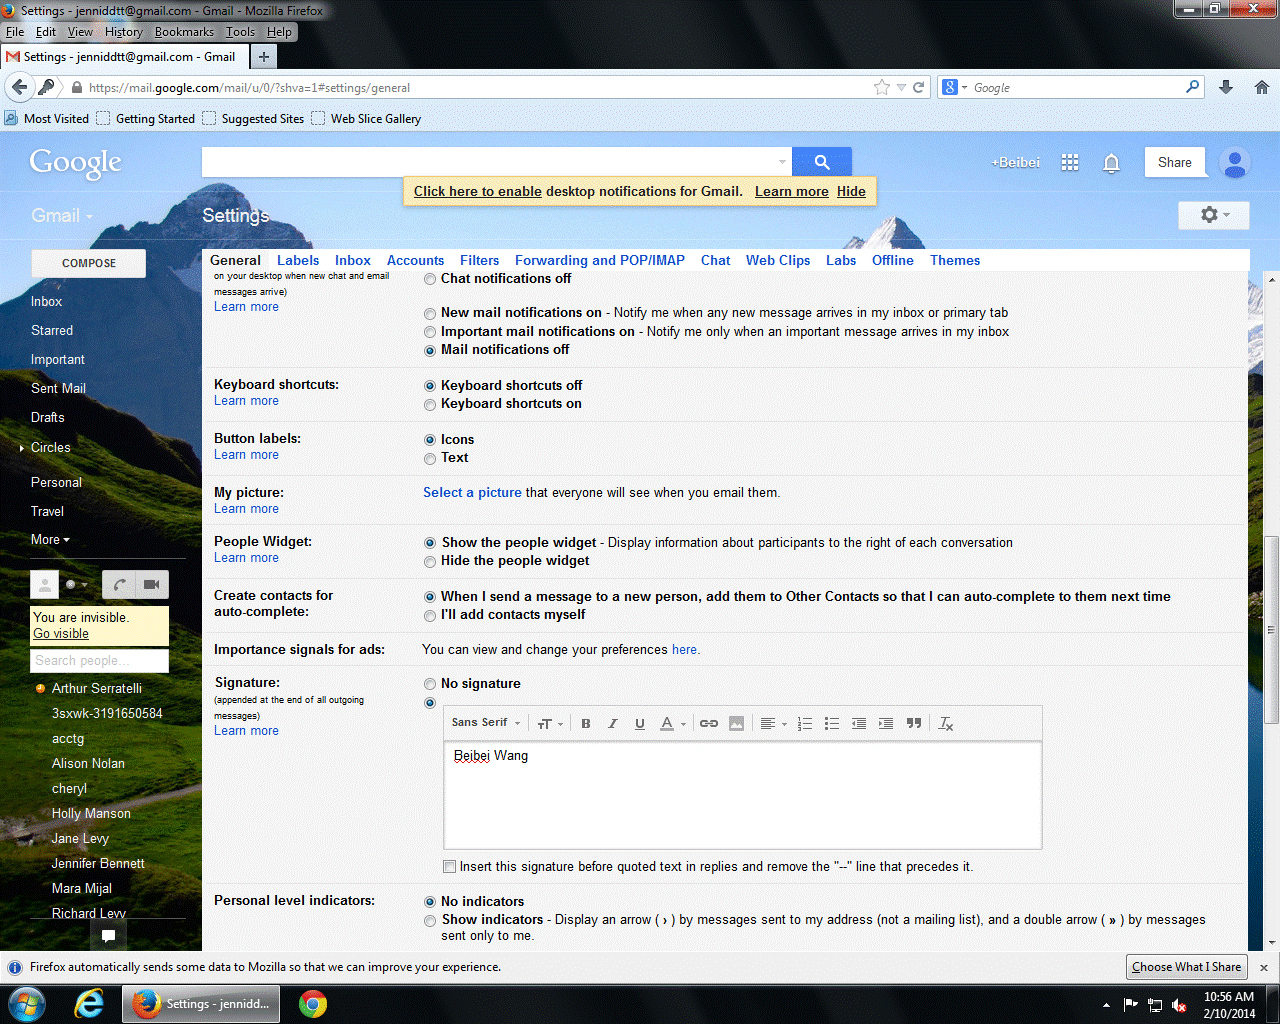
Task: Toggle italic in signature editor
Action: (x=613, y=723)
